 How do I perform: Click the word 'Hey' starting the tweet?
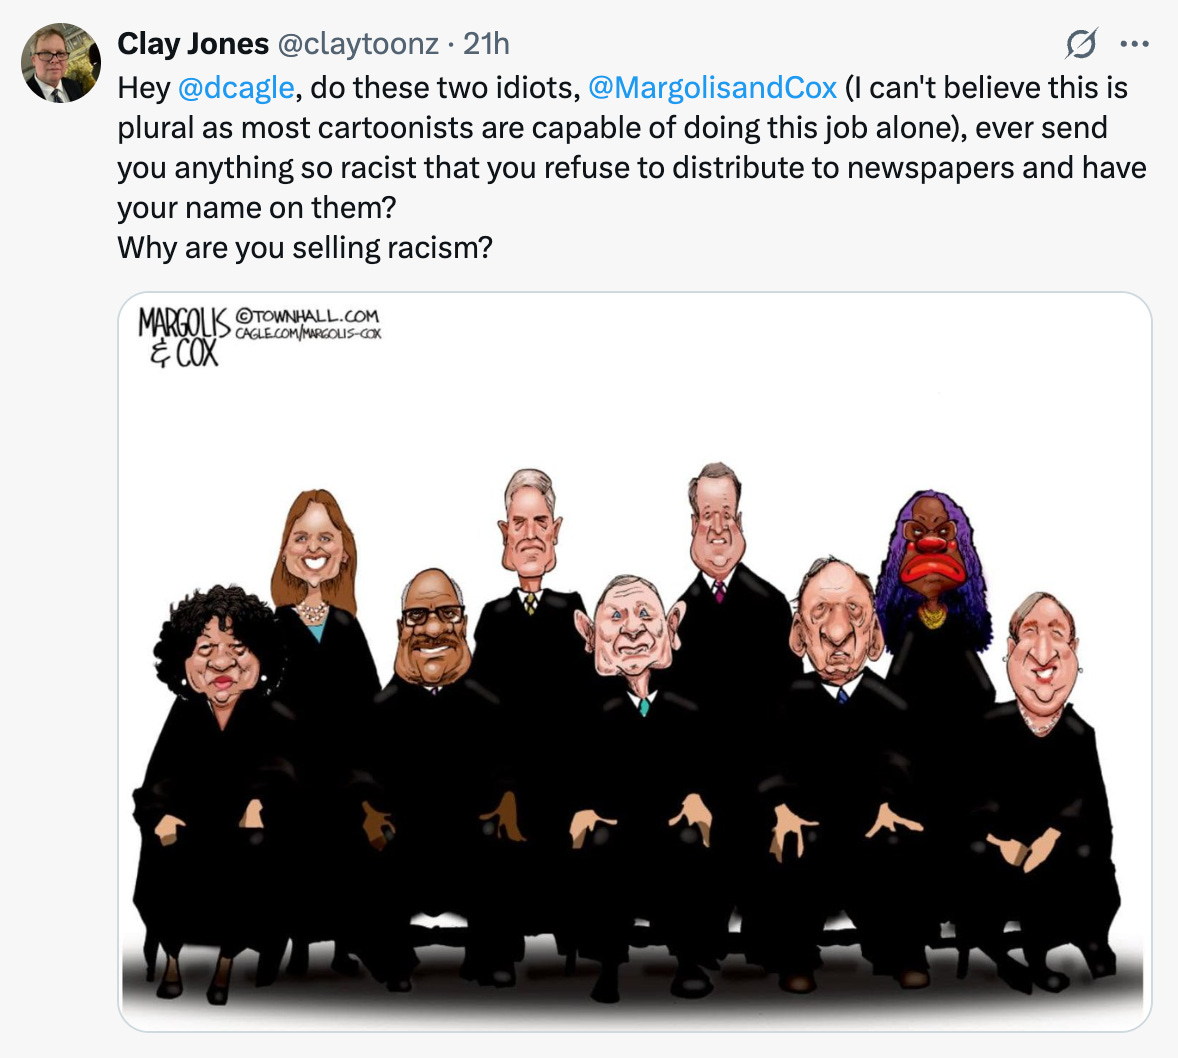click(143, 89)
